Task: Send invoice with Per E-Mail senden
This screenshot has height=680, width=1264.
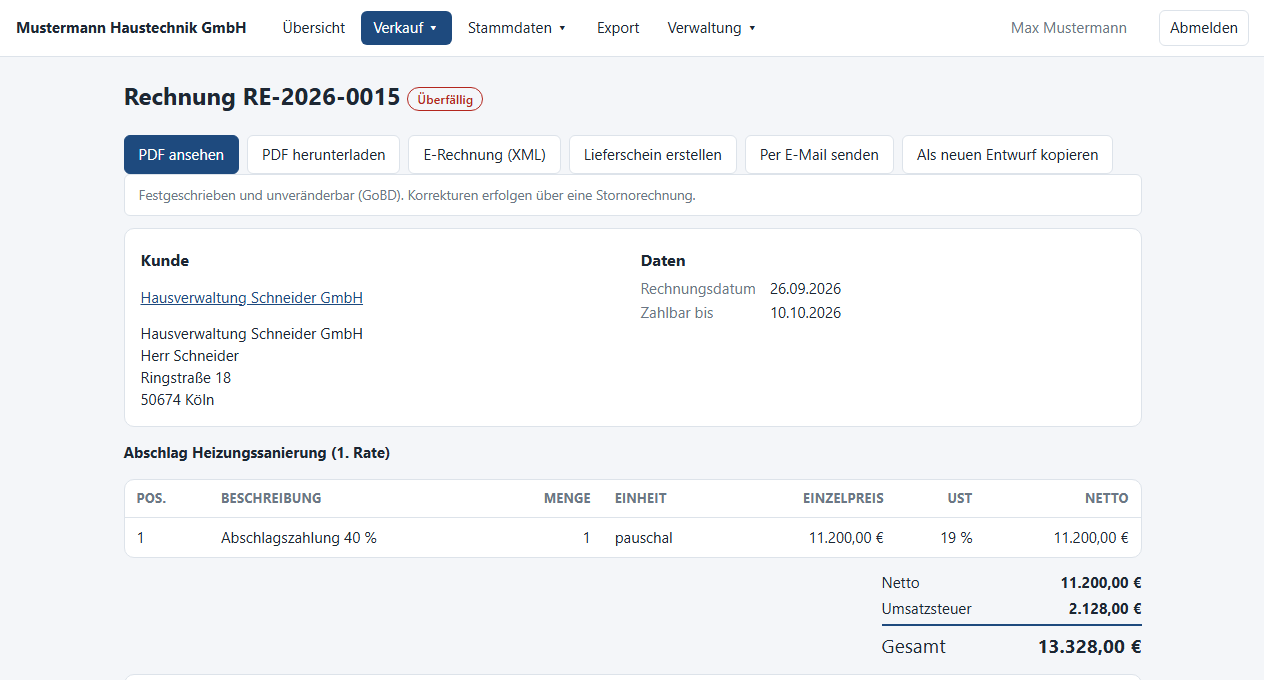Action: [x=819, y=155]
